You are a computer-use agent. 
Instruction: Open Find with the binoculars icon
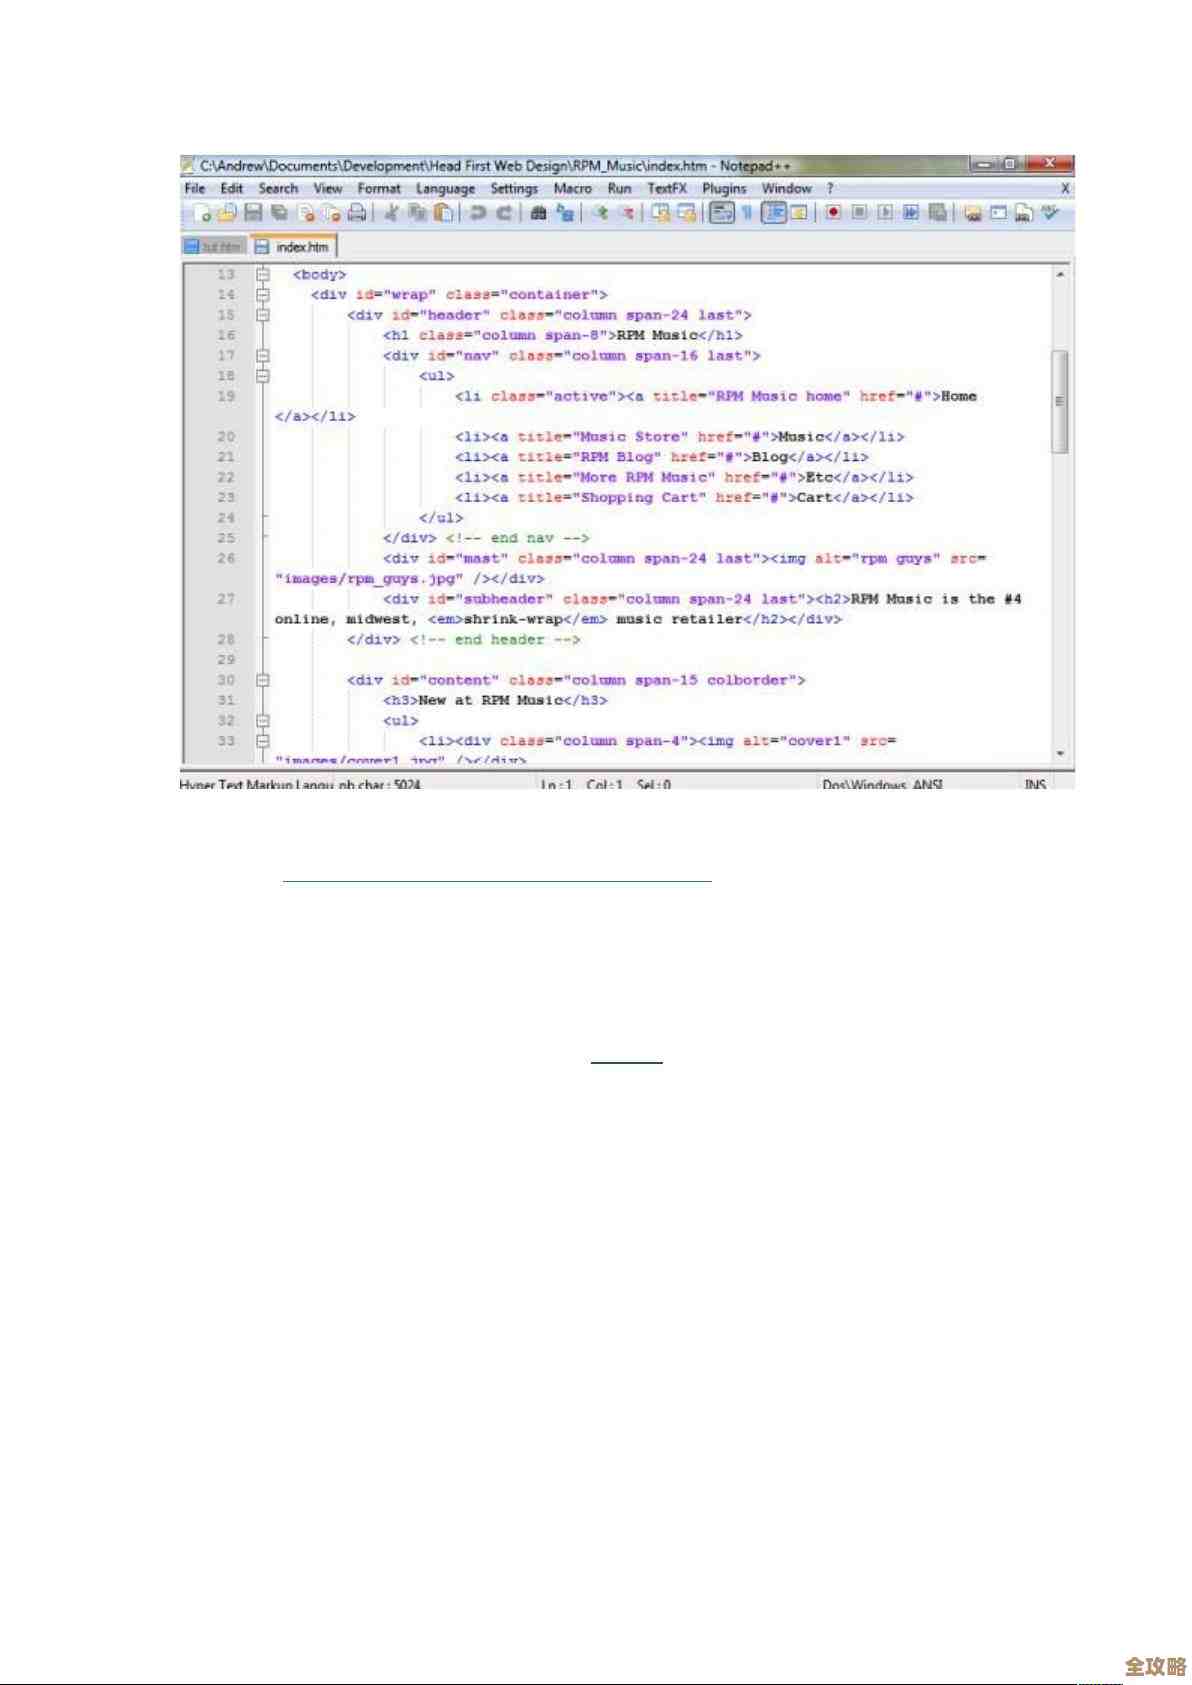(x=539, y=213)
